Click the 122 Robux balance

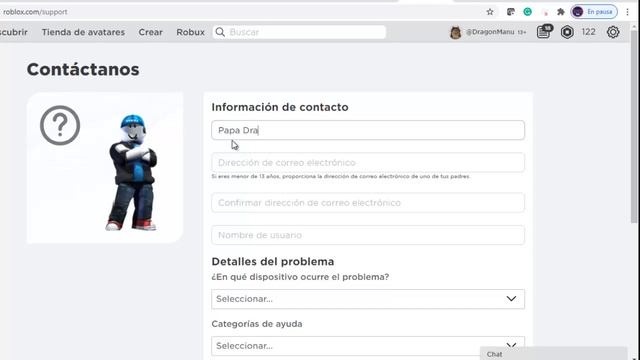point(588,32)
